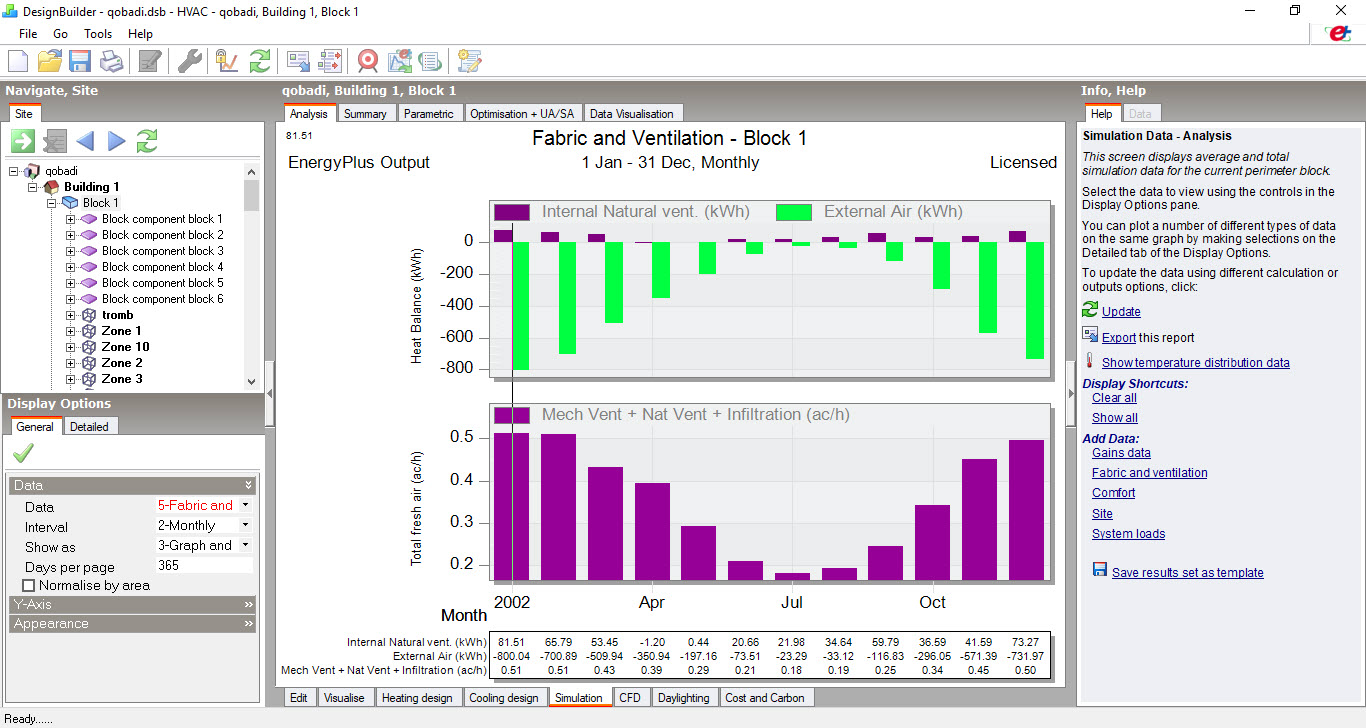Click the New file icon in toolbar

pyautogui.click(x=18, y=61)
